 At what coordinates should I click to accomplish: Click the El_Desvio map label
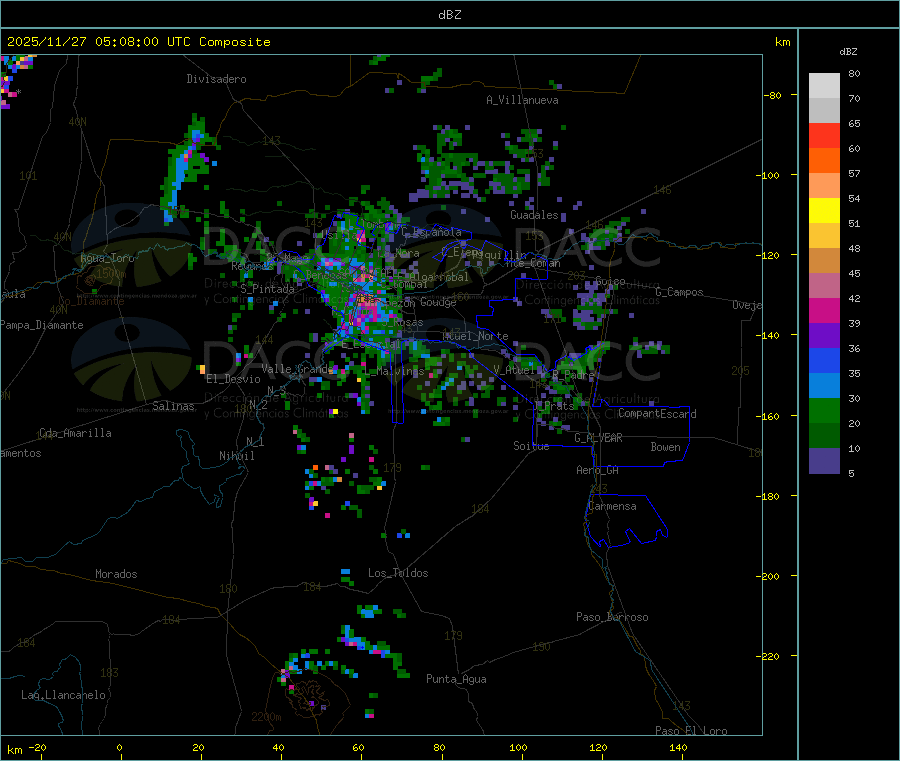233,379
